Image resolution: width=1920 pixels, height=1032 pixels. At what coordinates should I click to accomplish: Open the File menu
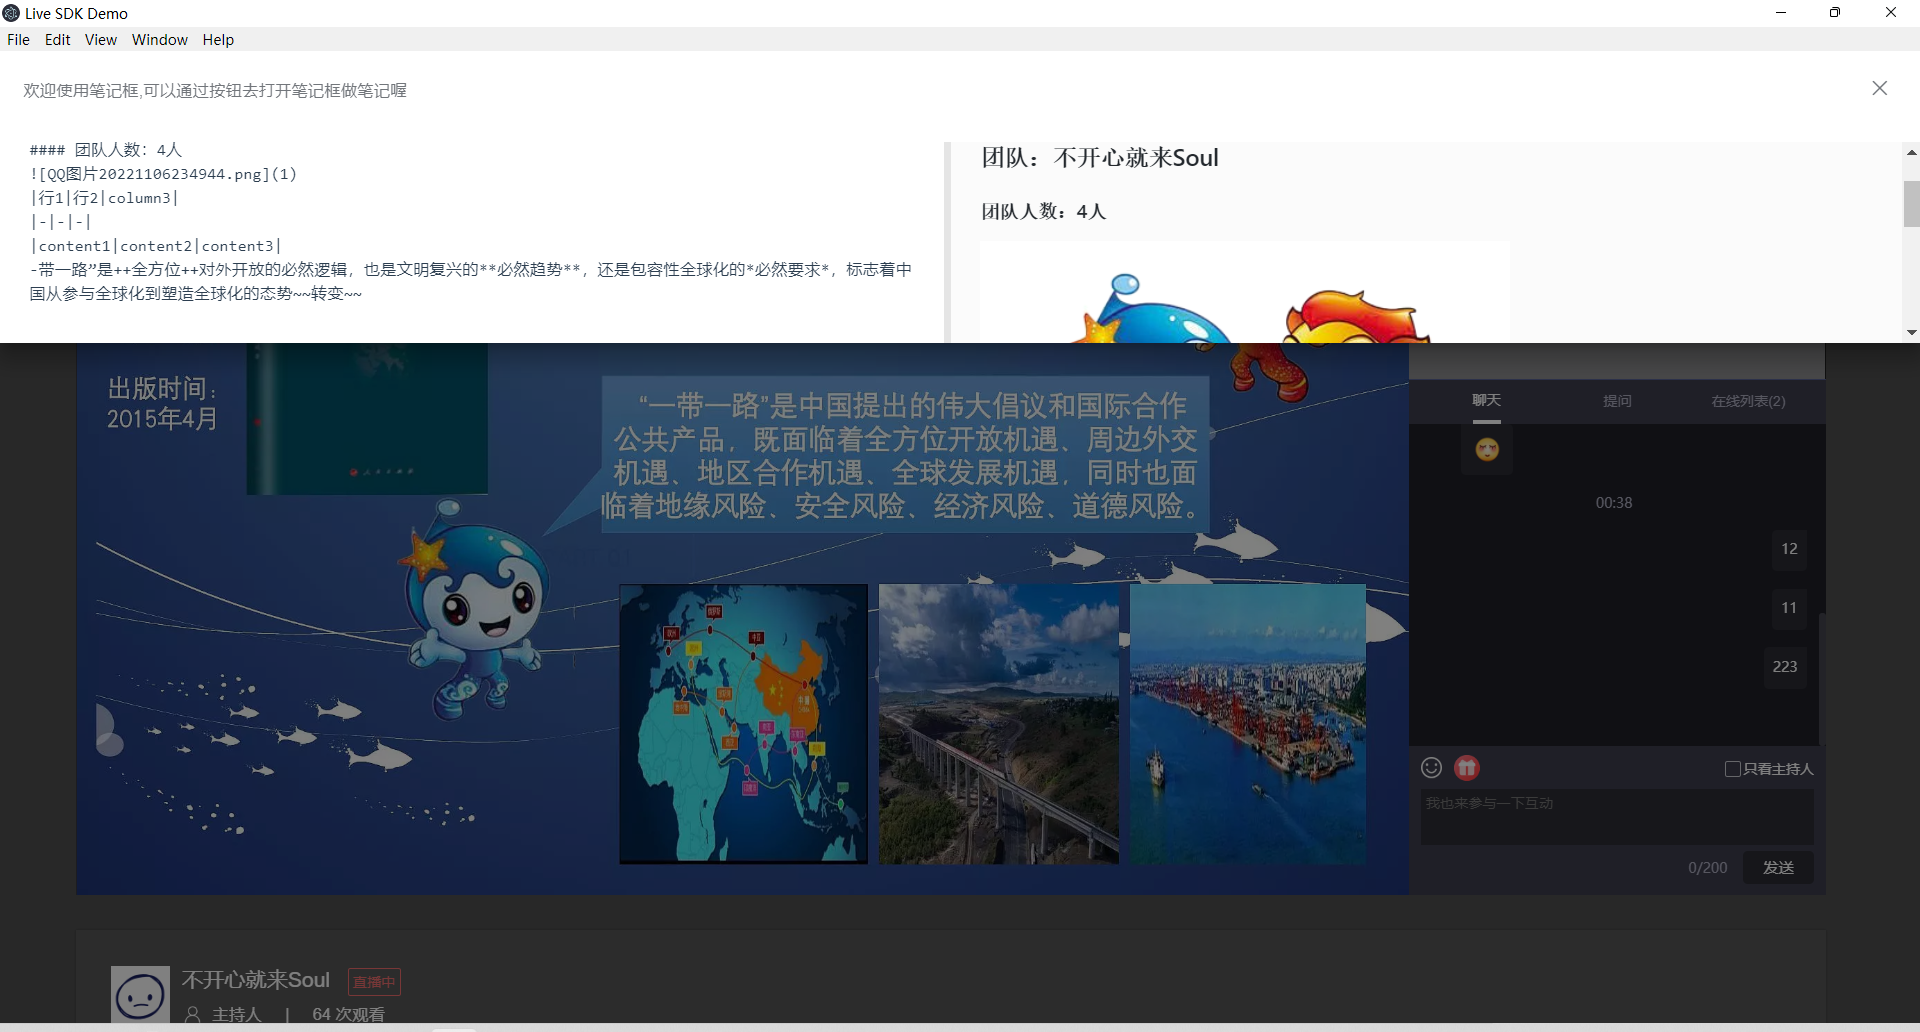coord(18,40)
